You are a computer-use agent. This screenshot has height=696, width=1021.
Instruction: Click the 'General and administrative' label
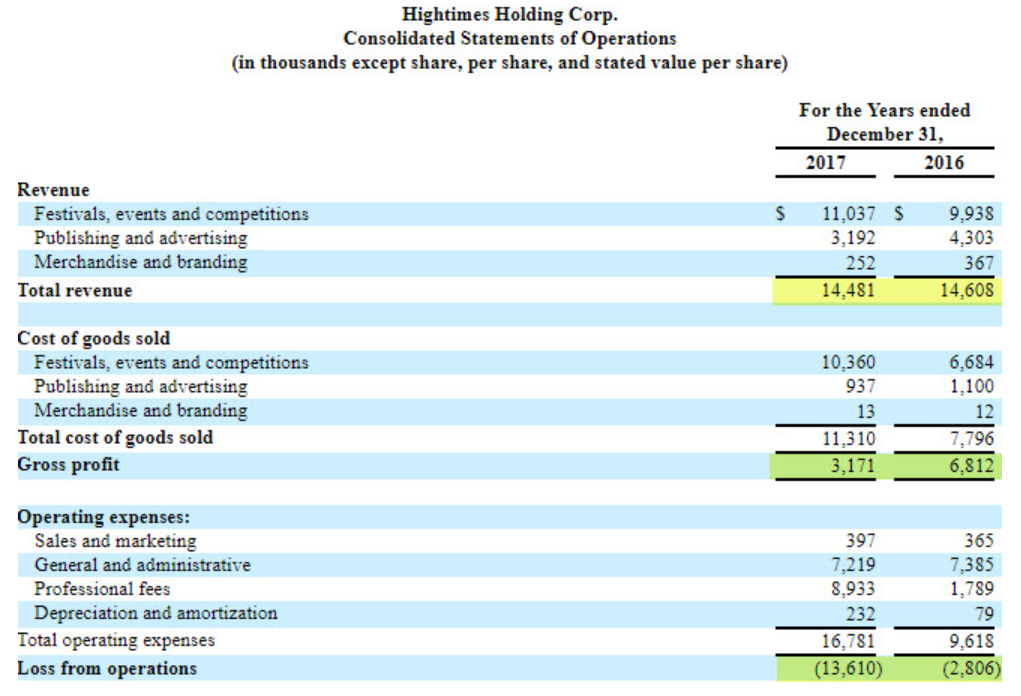pos(142,564)
